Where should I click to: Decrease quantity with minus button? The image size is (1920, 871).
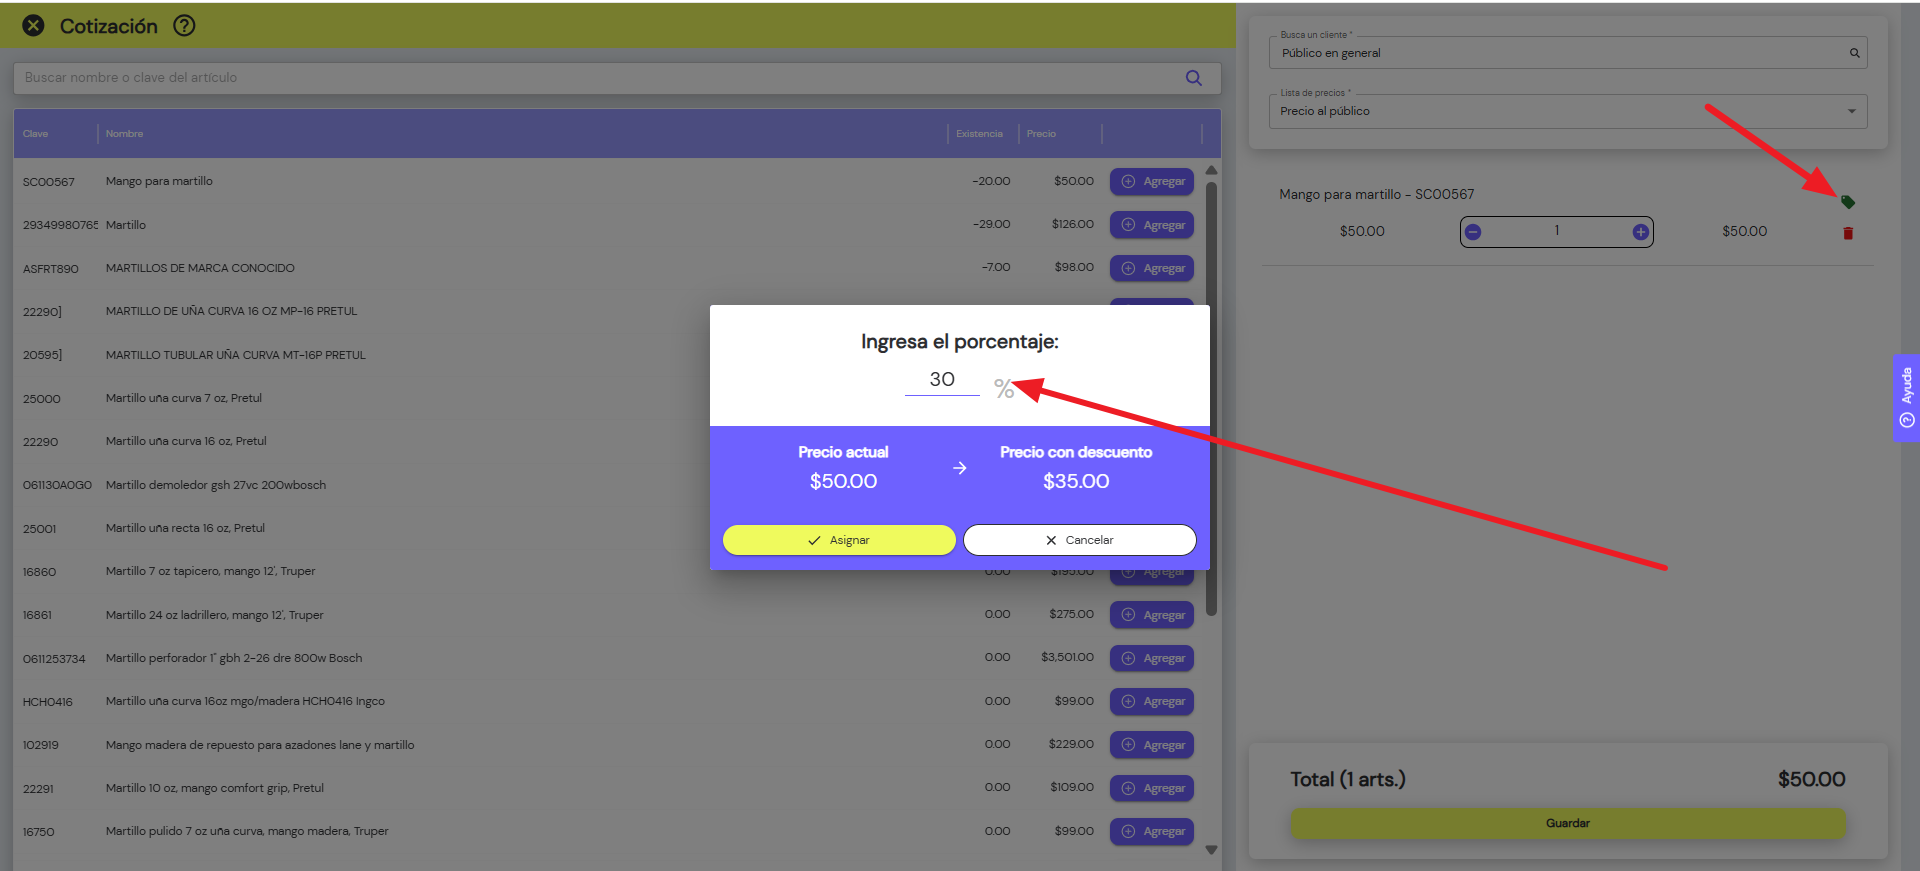pyautogui.click(x=1473, y=232)
